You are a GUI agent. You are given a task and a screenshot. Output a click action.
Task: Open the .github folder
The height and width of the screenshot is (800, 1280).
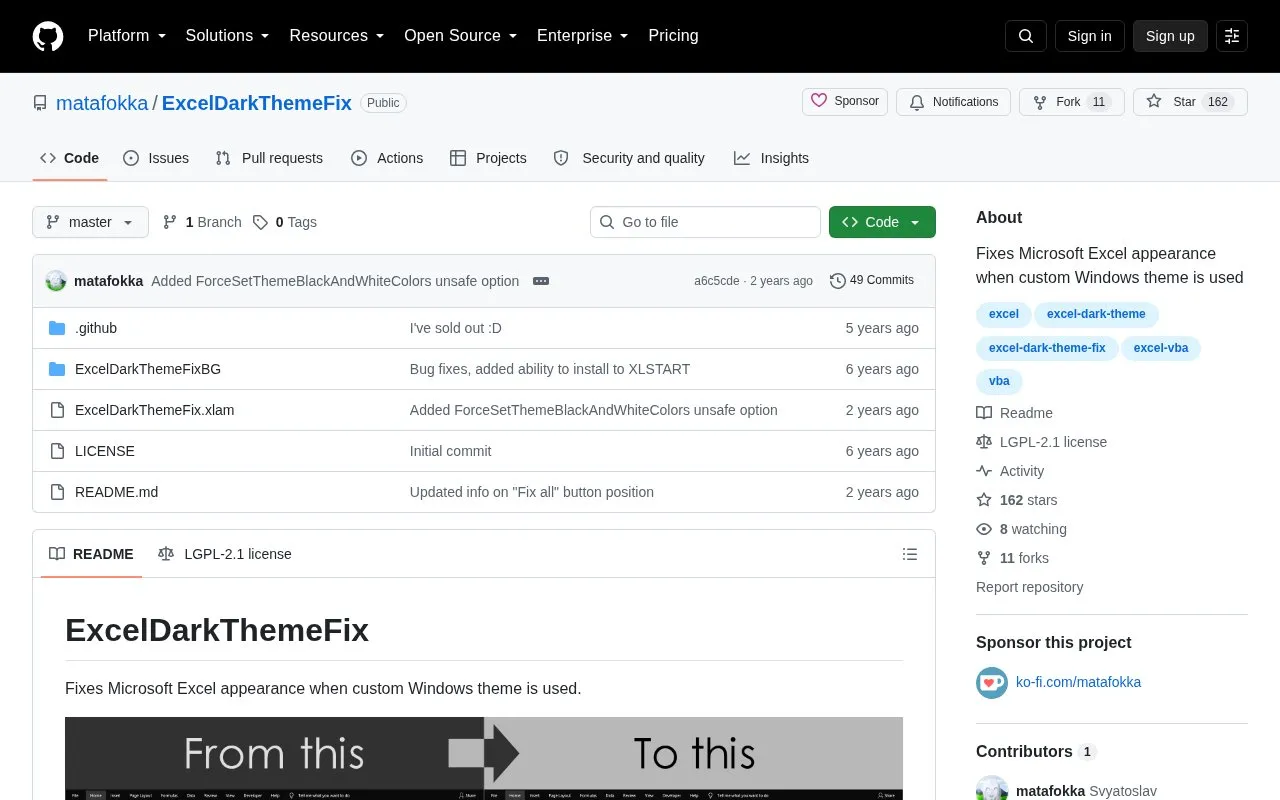(x=96, y=328)
